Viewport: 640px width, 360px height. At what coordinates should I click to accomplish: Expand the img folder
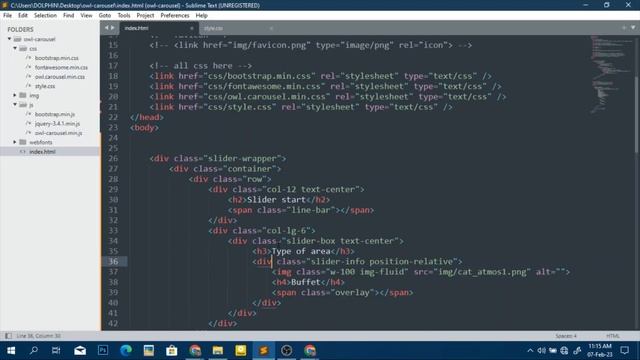coord(15,96)
